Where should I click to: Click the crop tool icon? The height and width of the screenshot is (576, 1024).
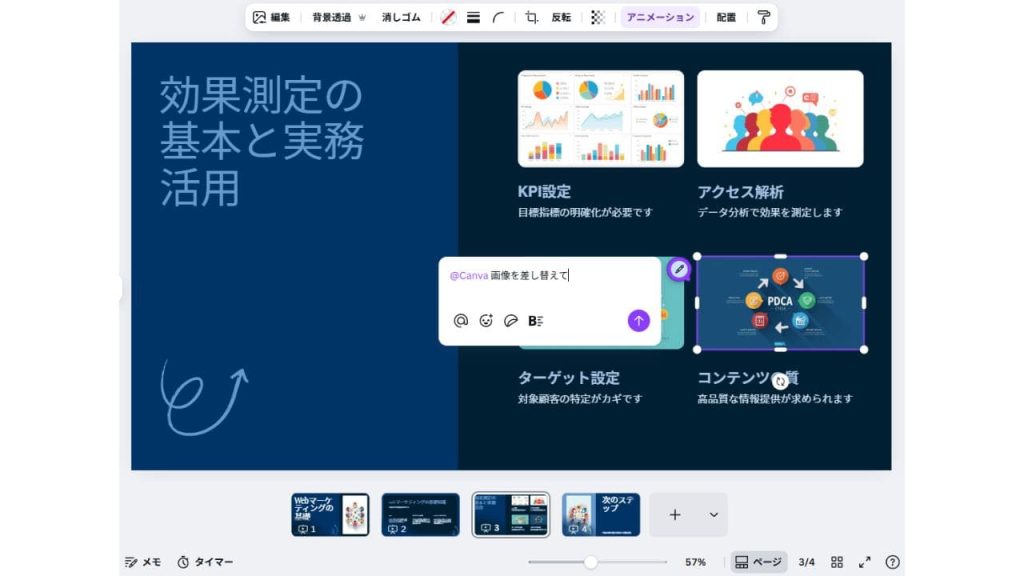point(532,17)
